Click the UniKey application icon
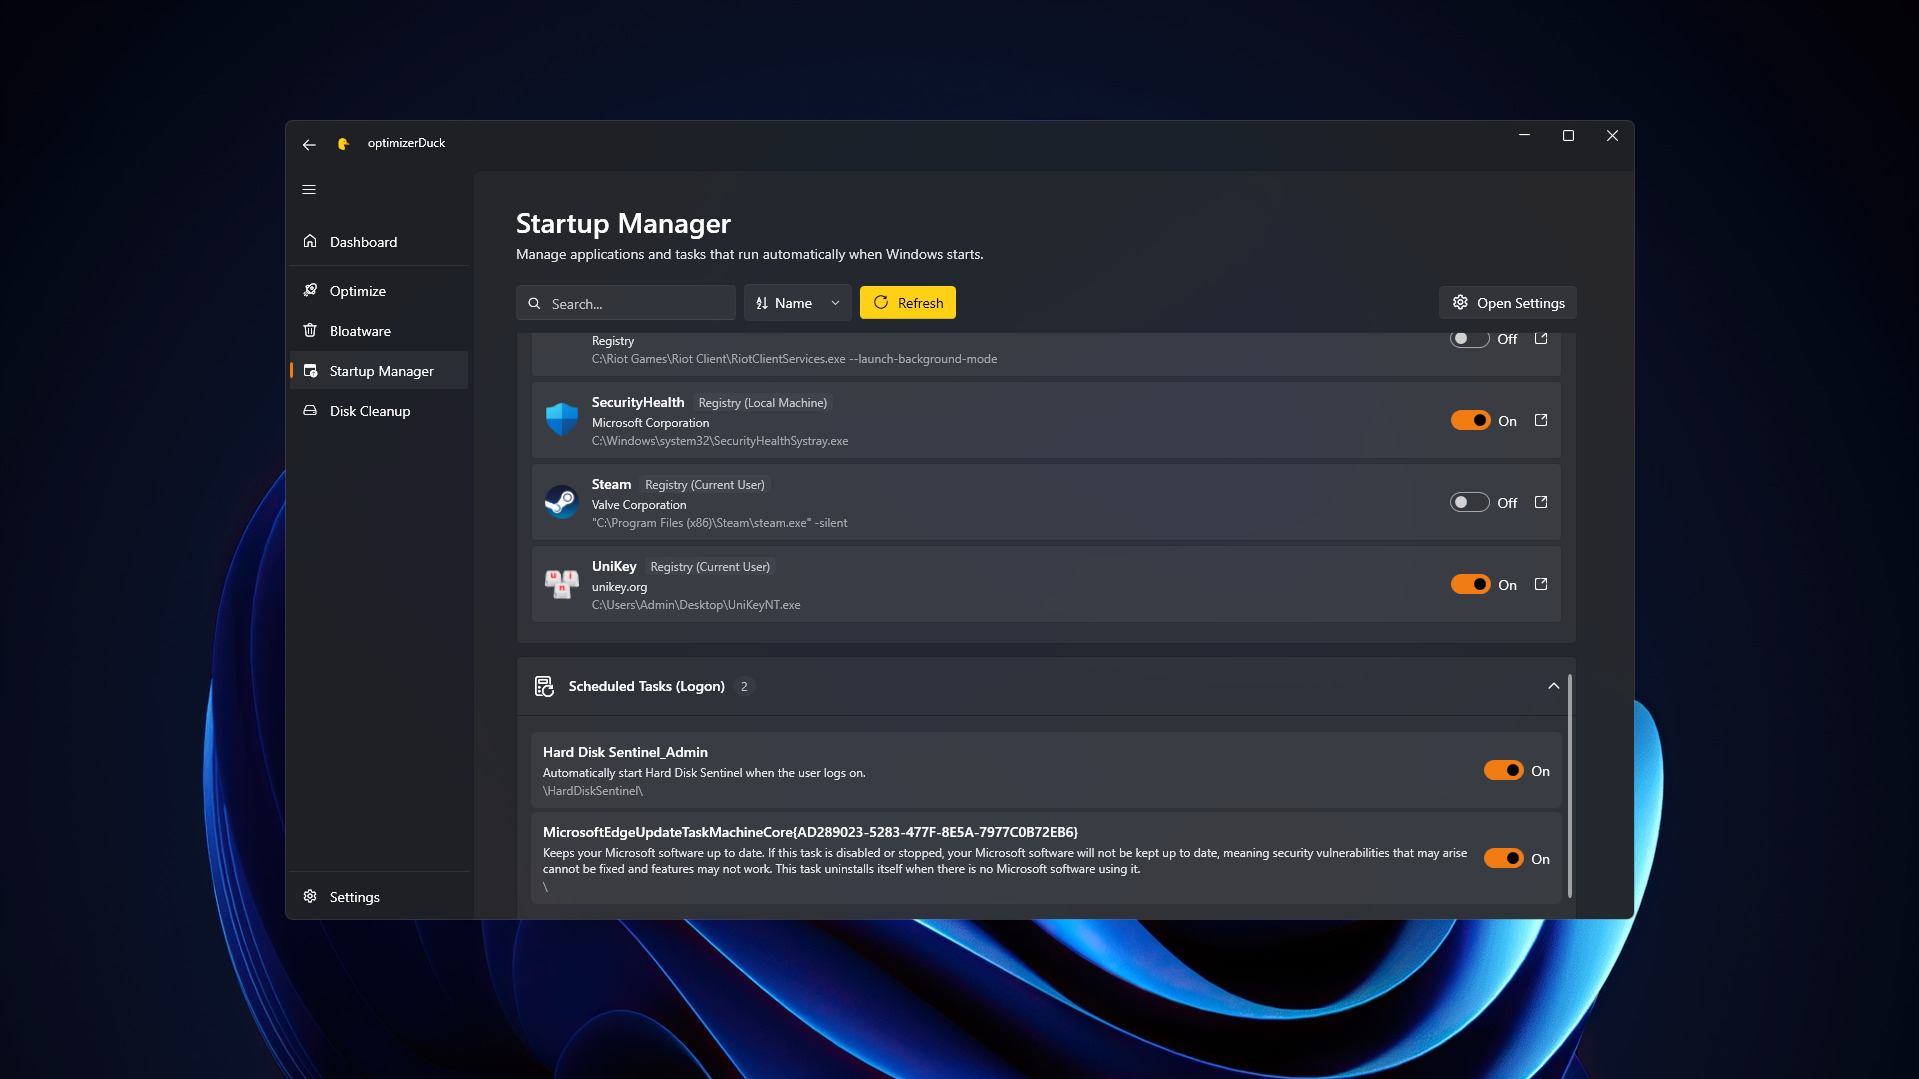This screenshot has height=1079, width=1919. click(x=561, y=584)
